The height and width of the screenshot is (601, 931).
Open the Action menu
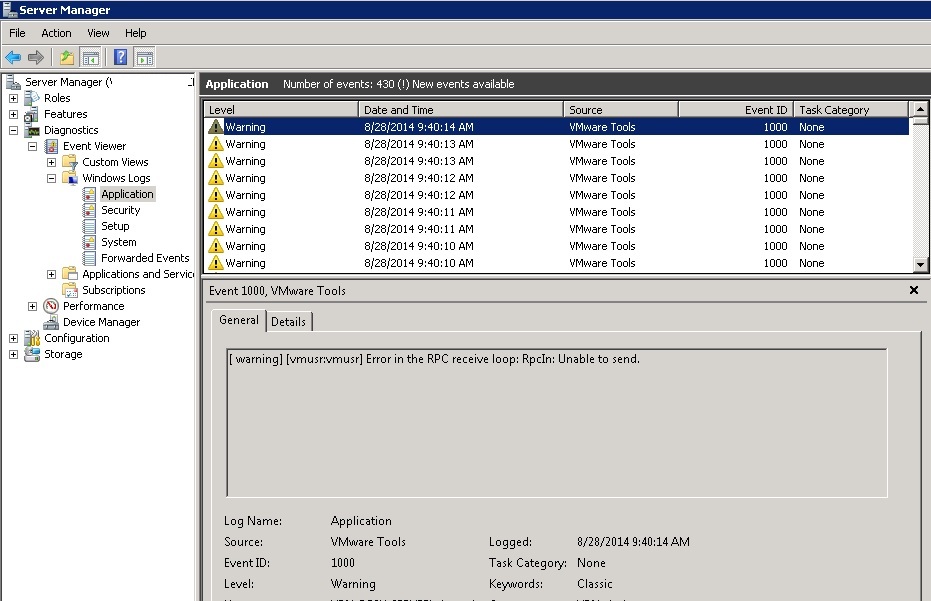click(x=56, y=33)
